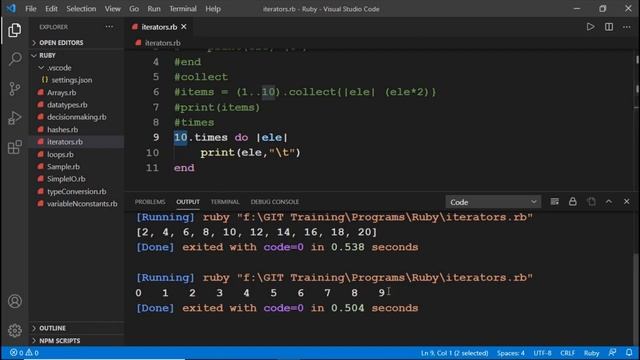This screenshot has width=640, height=360.
Task: Open decisionmaking.rb in the explorer
Action: point(77,117)
